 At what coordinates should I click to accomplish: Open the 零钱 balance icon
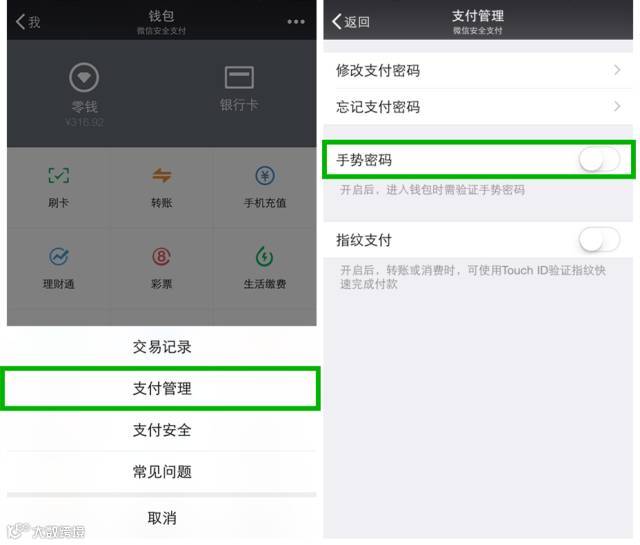[84, 77]
